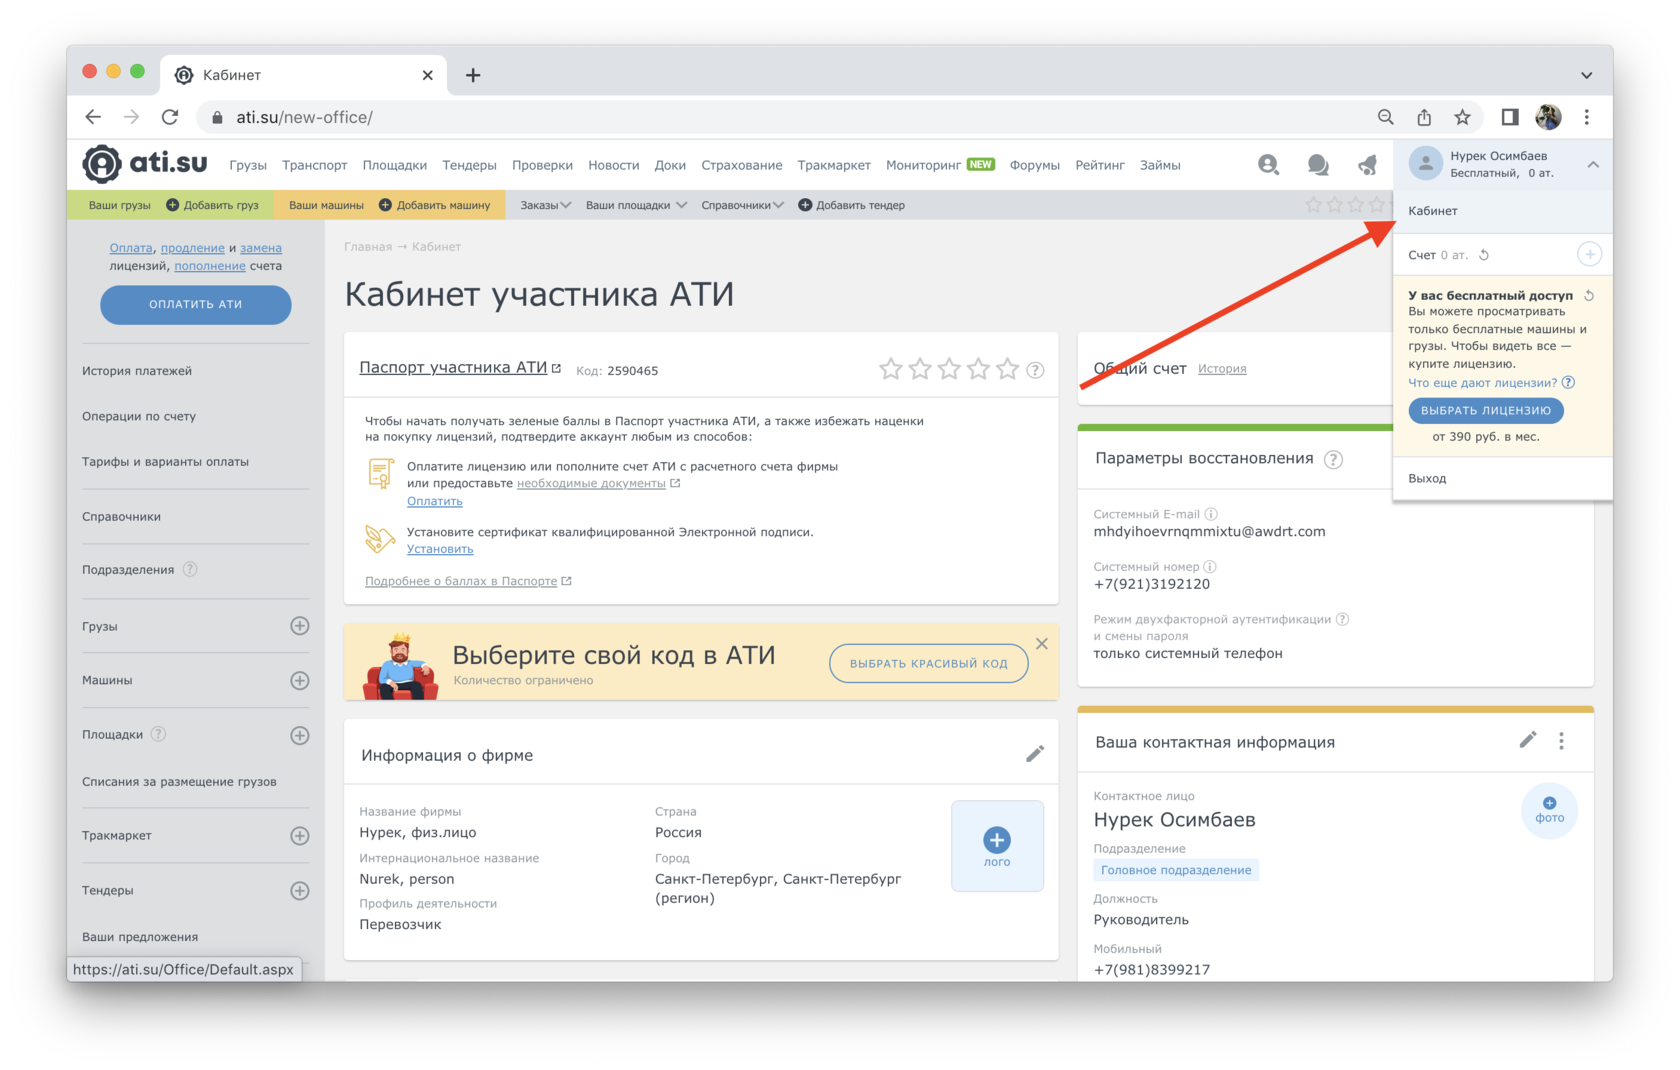The image size is (1680, 1070).
Task: Open the megaphone notifications icon
Action: point(1367,165)
